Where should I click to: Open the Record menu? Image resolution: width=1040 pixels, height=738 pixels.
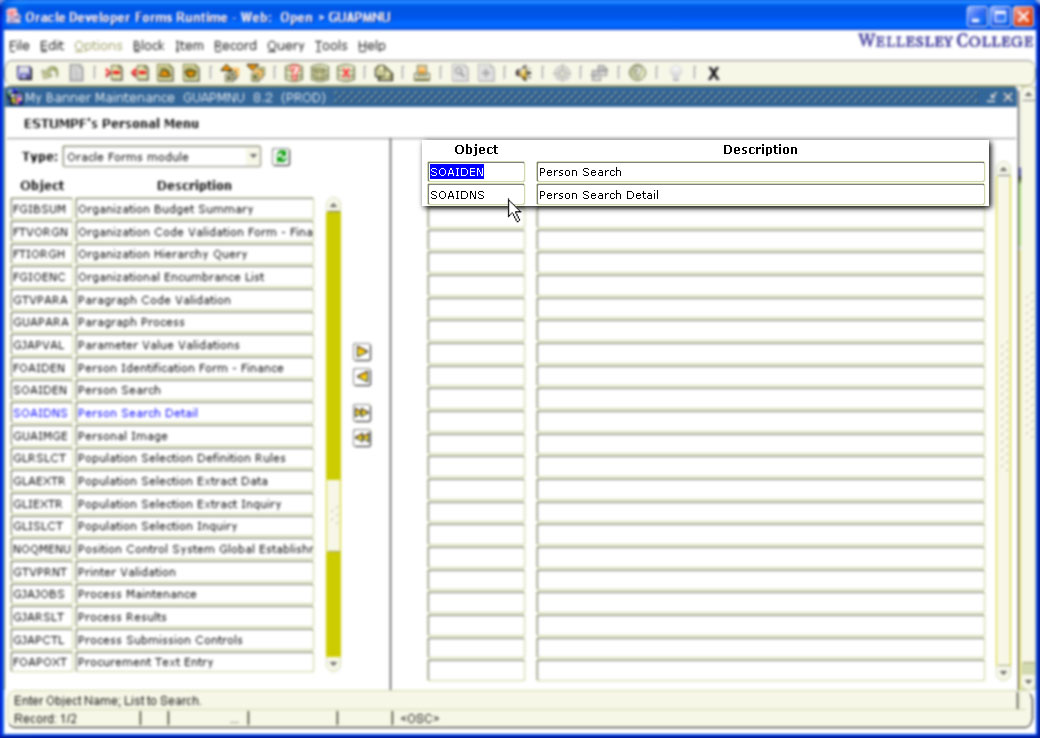(x=235, y=46)
